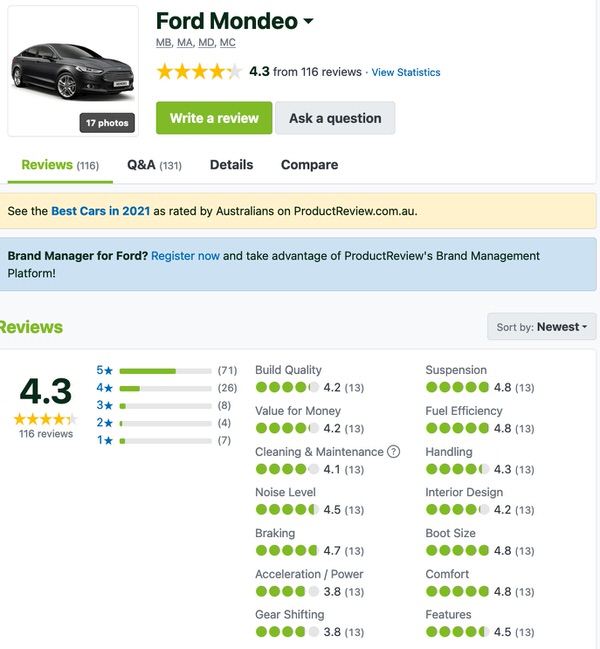Image resolution: width=600 pixels, height=649 pixels.
Task: Click the MD model link
Action: tap(206, 43)
